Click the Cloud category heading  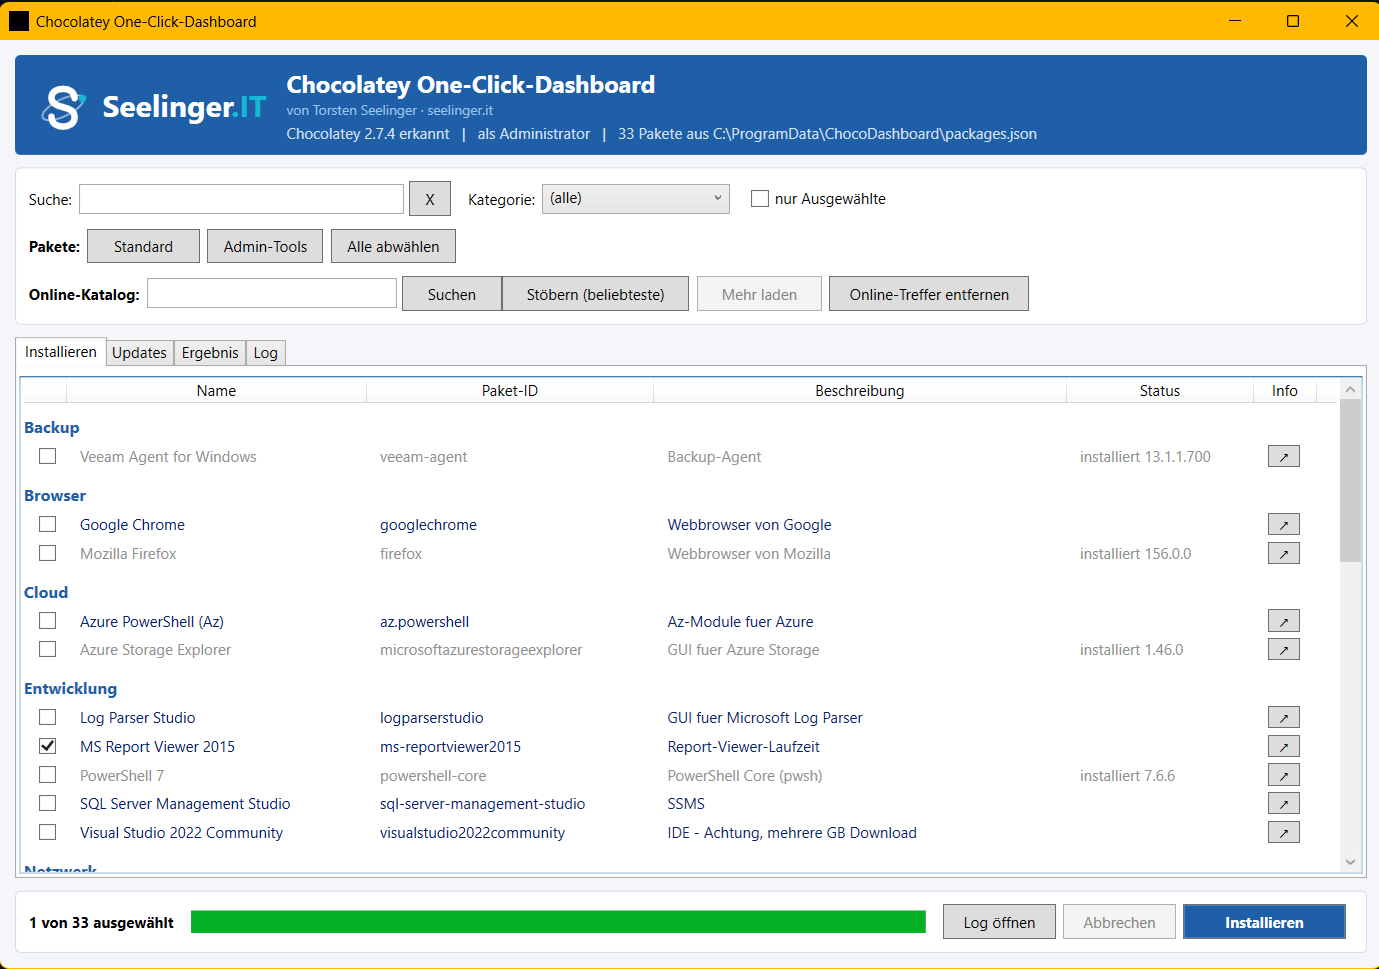pos(46,593)
